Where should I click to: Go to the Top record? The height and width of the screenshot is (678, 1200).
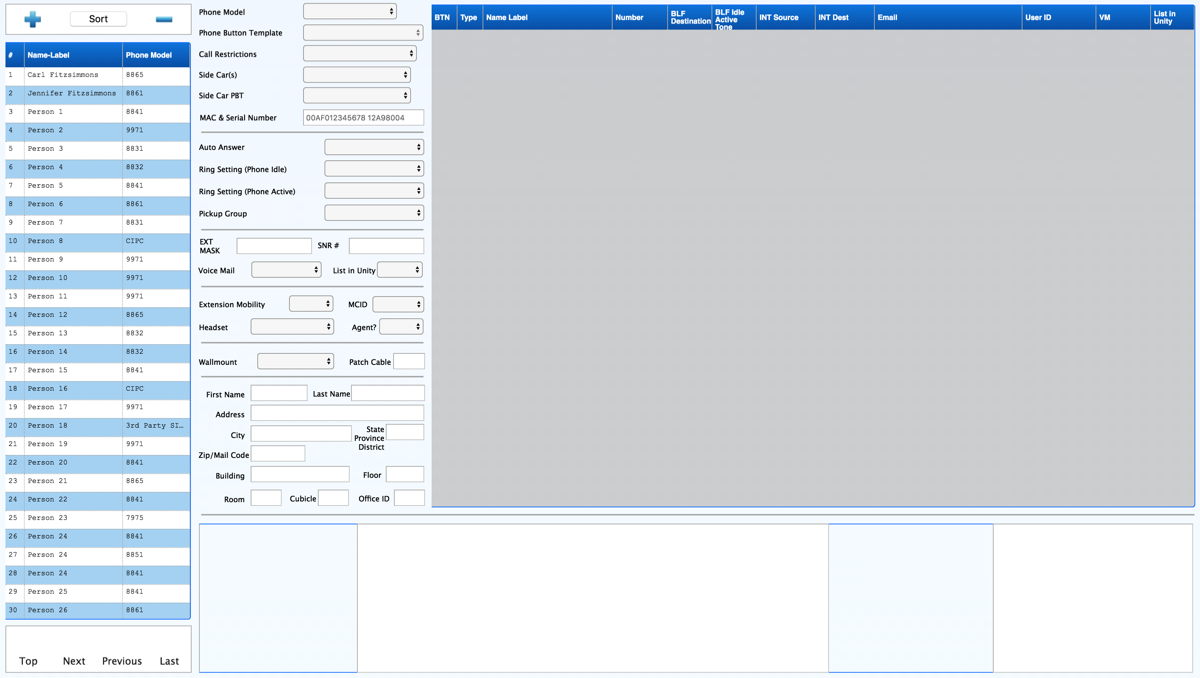[28, 661]
